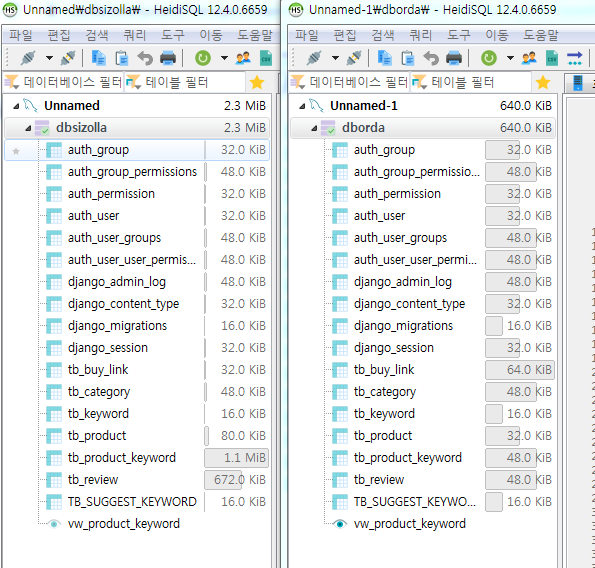Click CSV export icon in right window
The image size is (595, 568).
[x=552, y=58]
